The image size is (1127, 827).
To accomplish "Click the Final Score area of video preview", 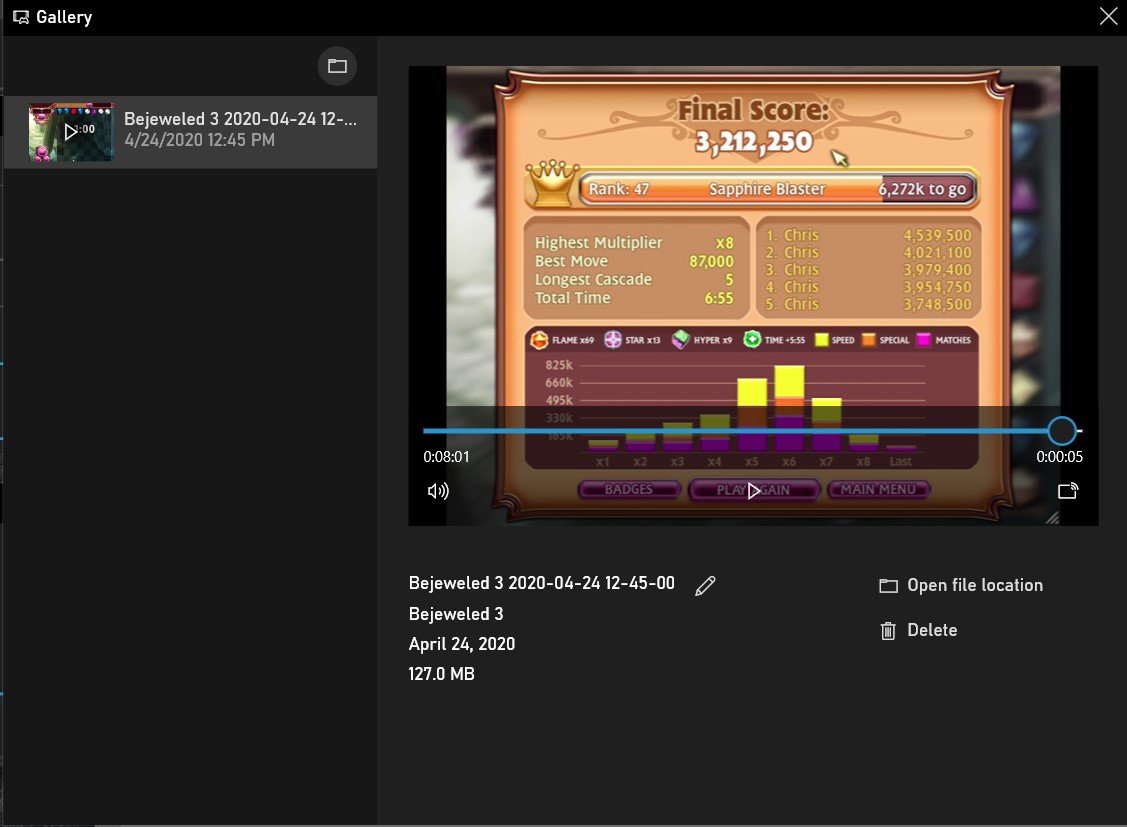I will click(753, 126).
